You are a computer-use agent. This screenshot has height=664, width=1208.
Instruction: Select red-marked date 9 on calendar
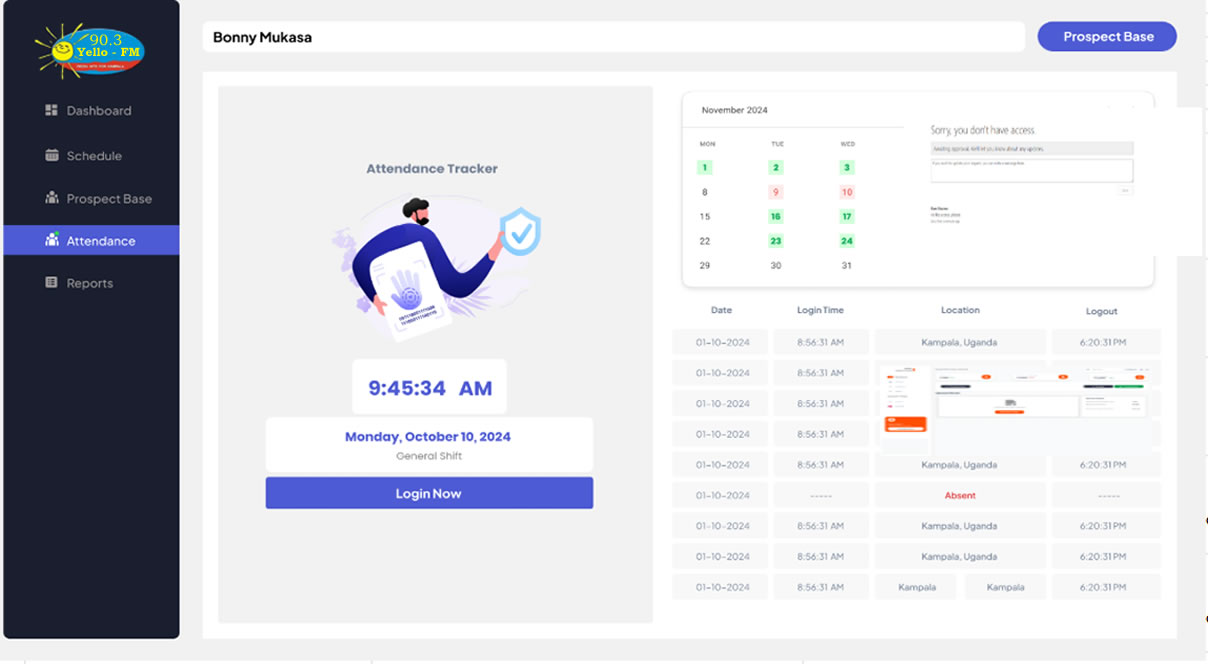[x=776, y=192]
